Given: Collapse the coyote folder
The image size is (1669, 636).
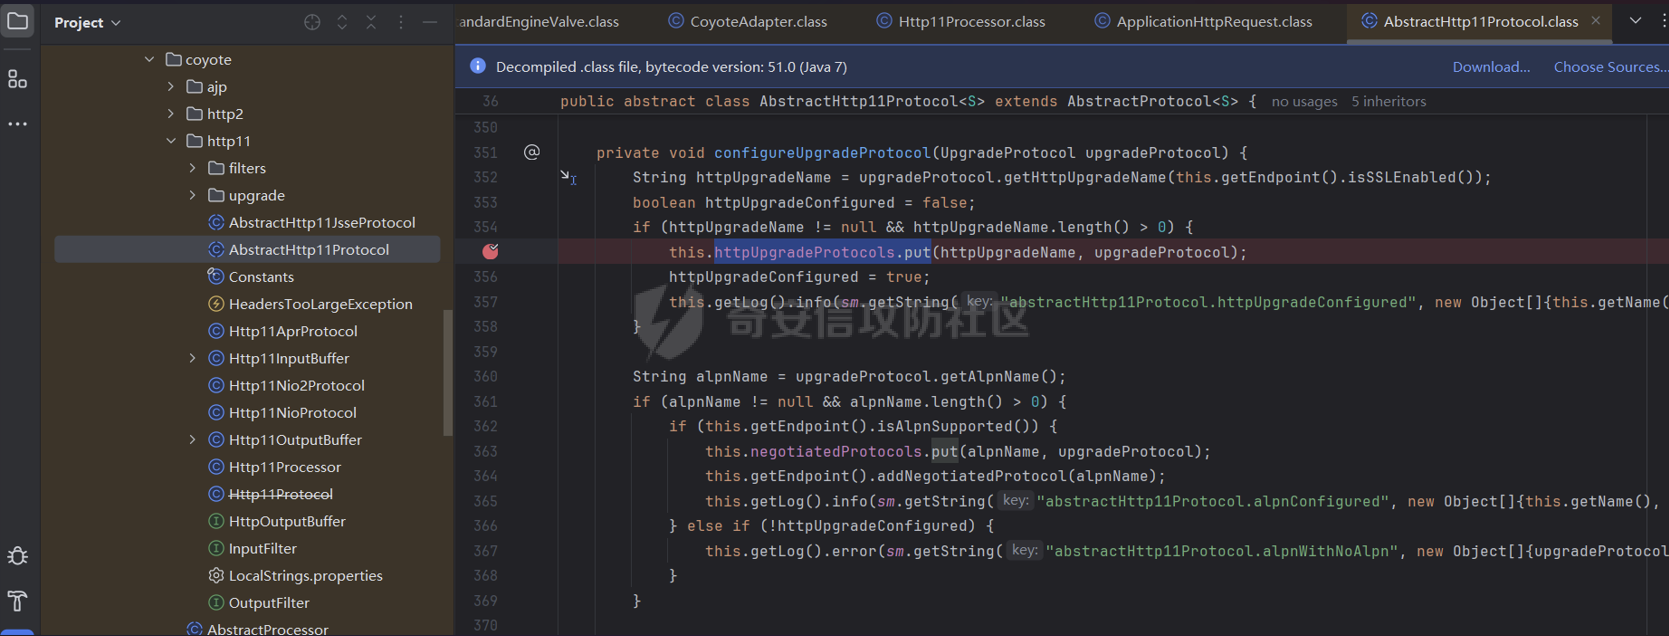Looking at the screenshot, I should pos(149,60).
